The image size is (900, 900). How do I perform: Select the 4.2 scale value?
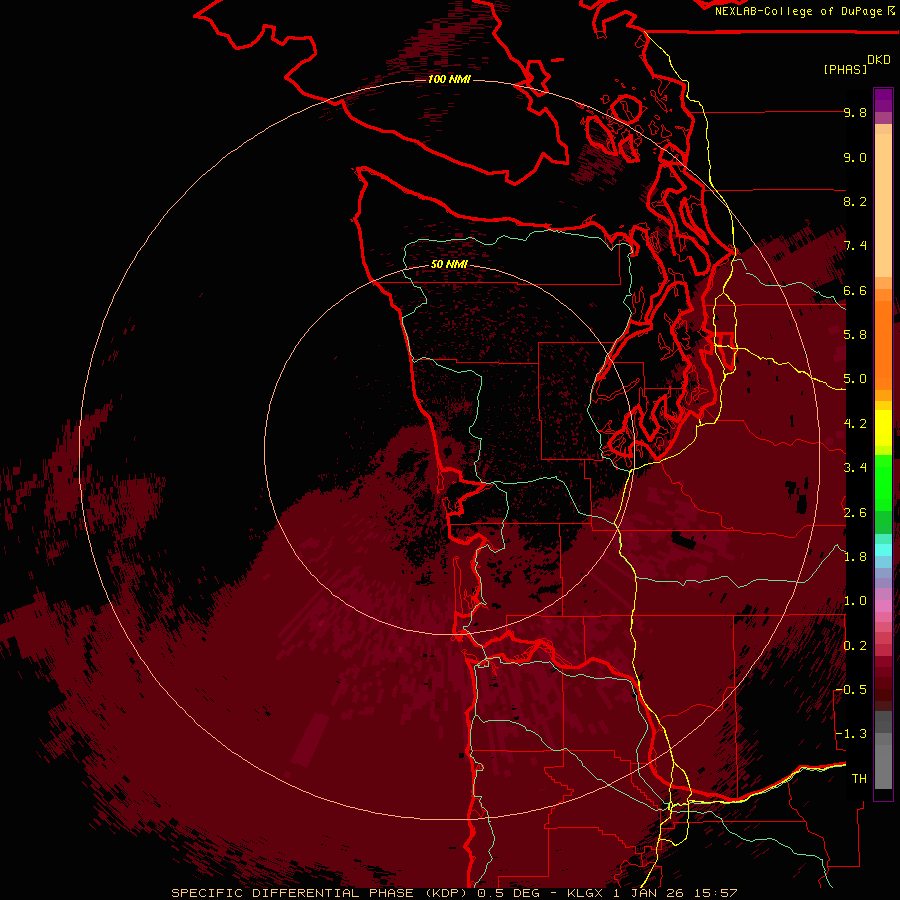click(x=855, y=424)
